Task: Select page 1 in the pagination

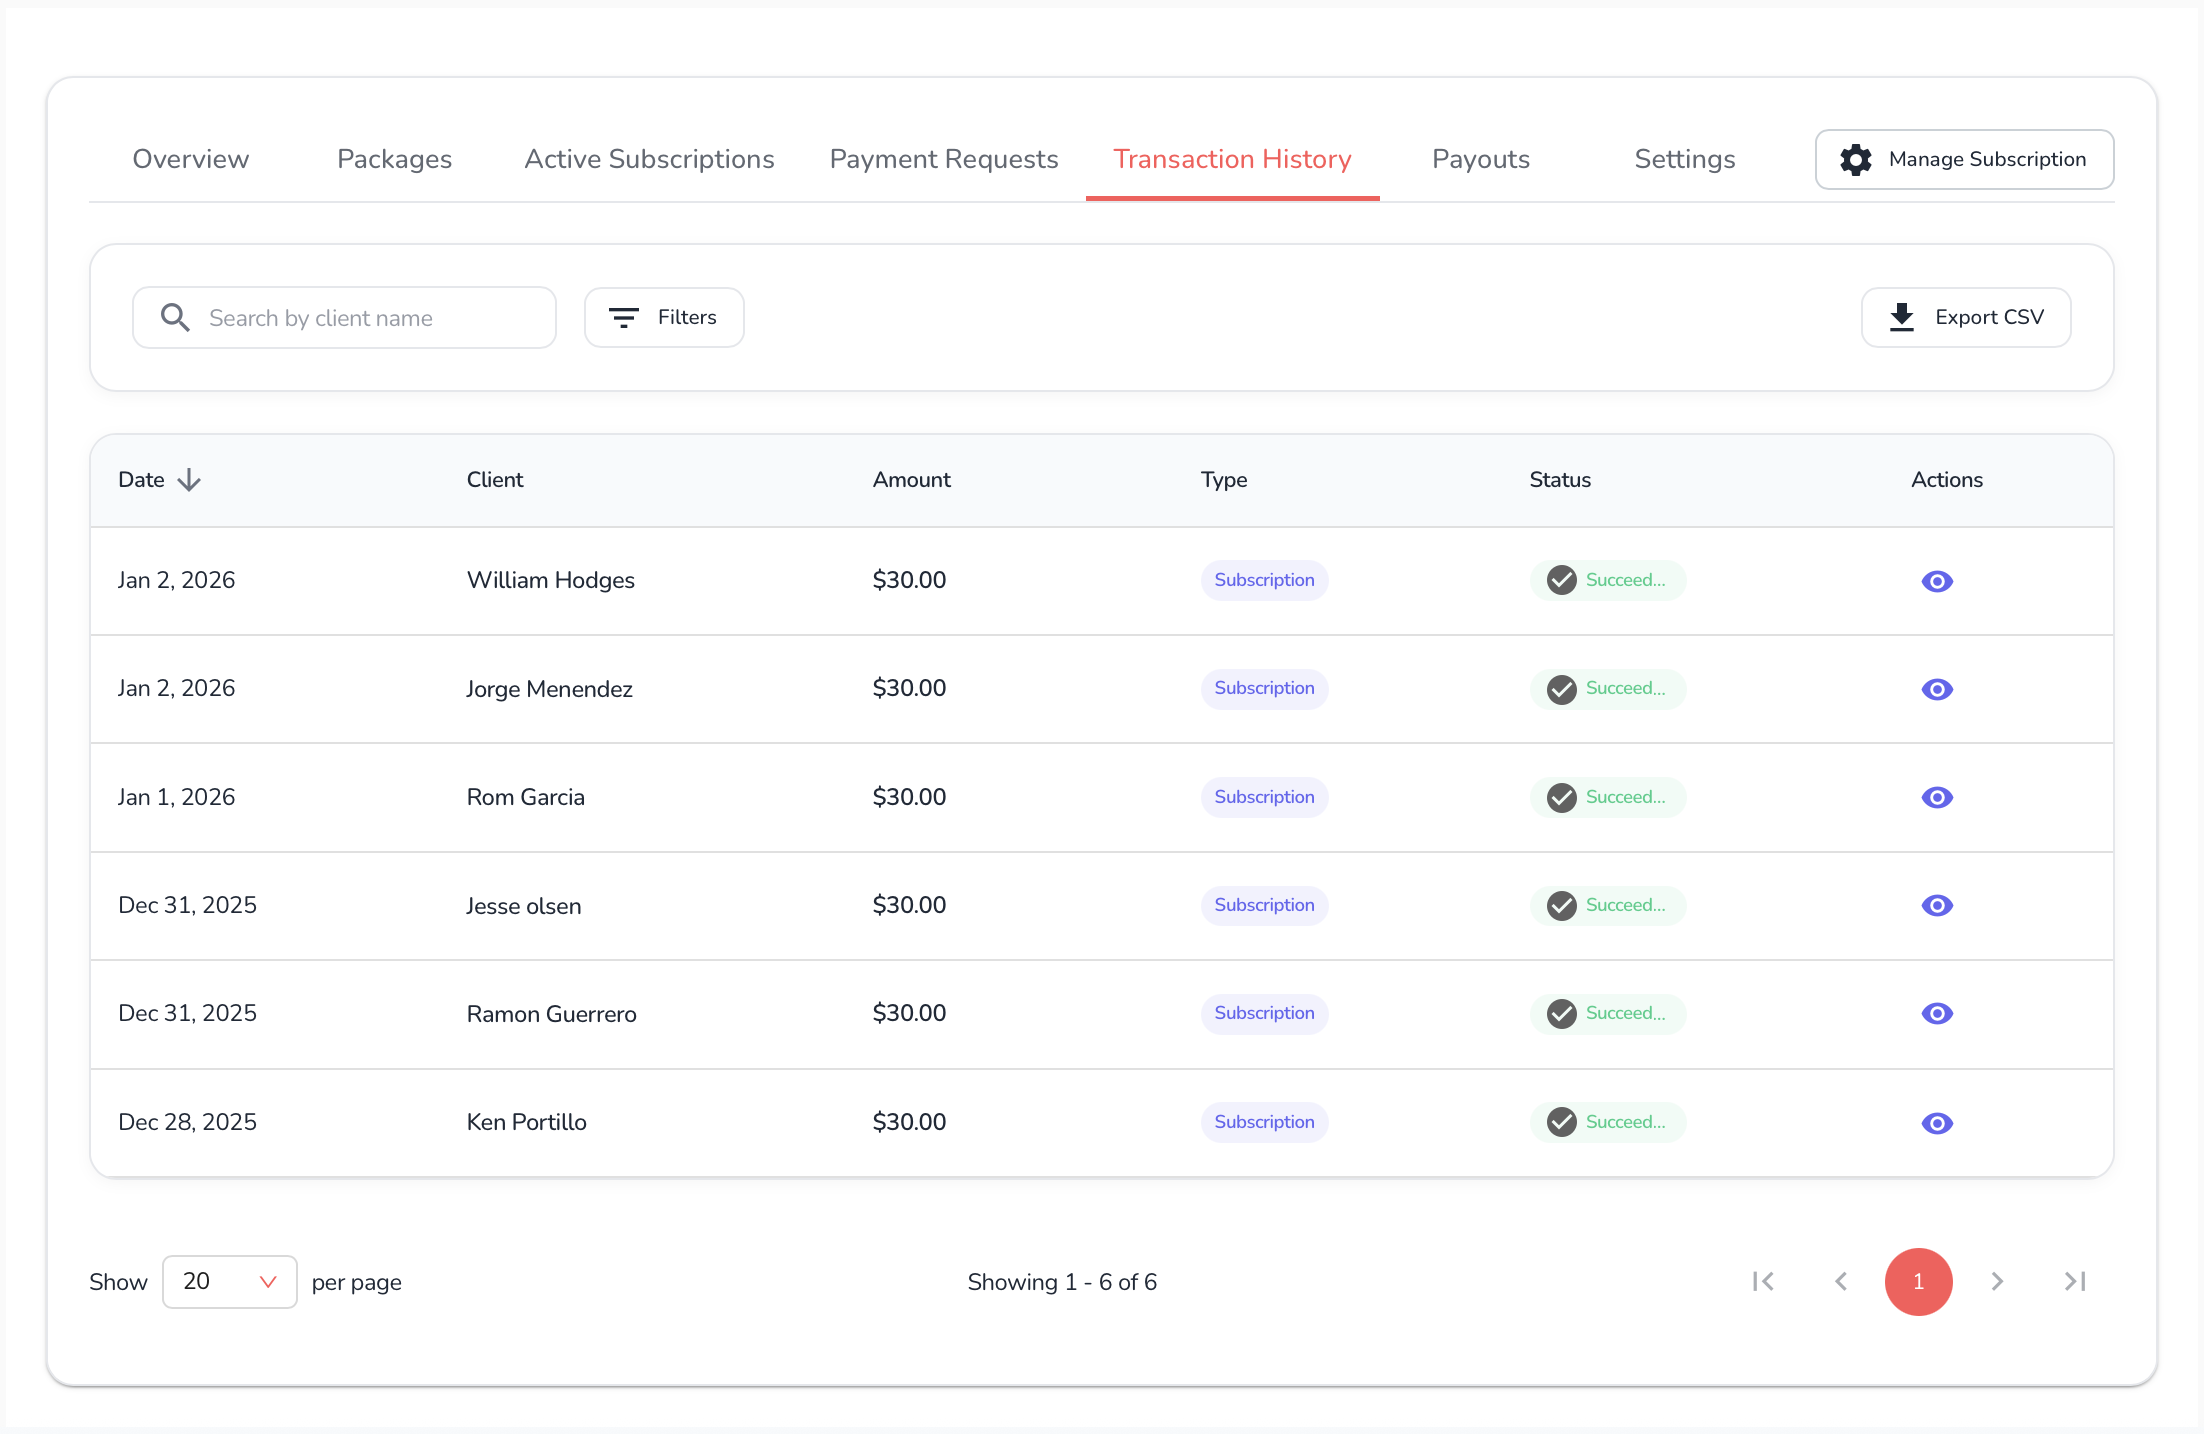Action: coord(1918,1281)
